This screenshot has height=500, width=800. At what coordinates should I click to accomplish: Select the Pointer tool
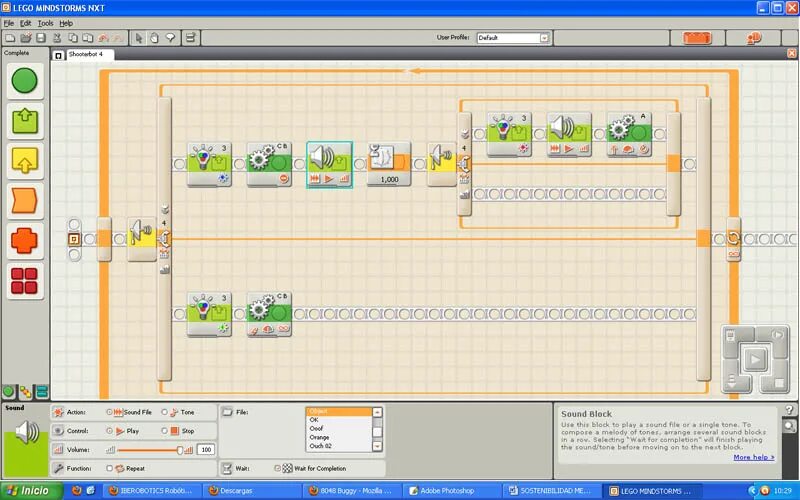[139, 38]
